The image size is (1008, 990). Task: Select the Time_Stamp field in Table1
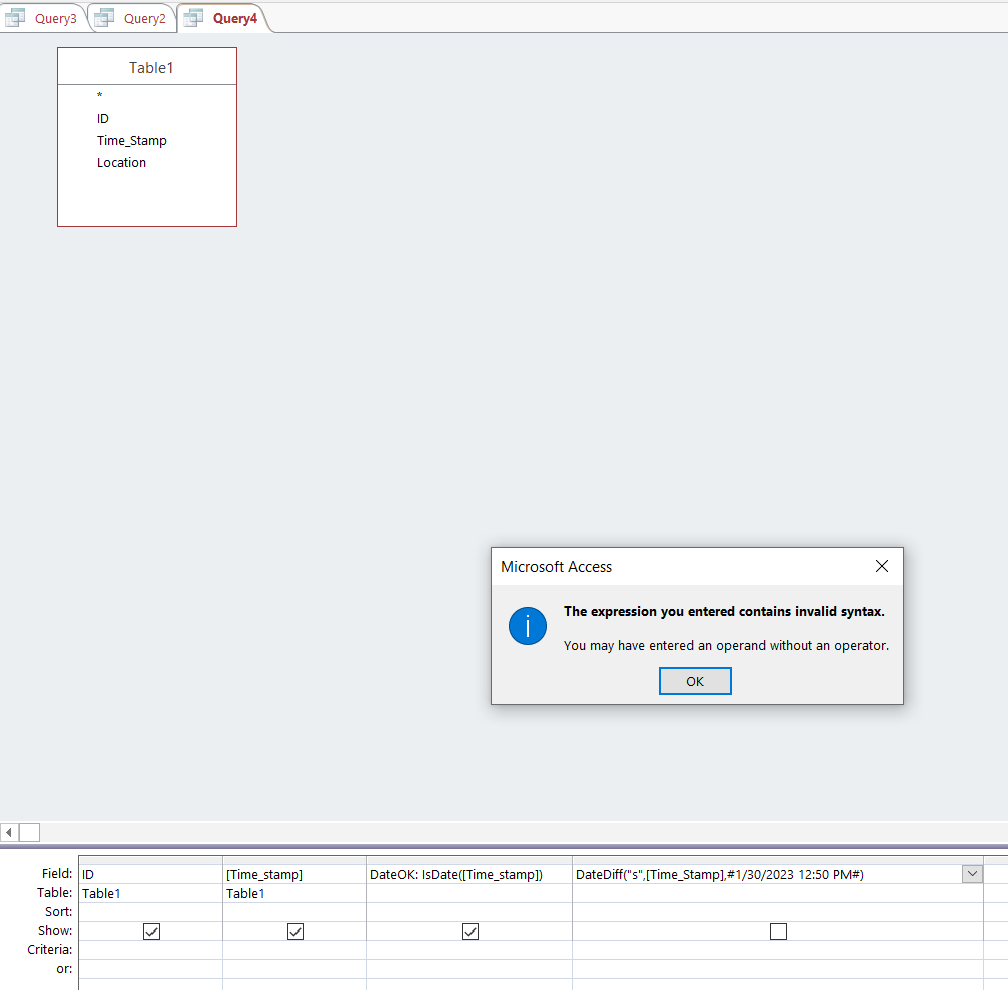(x=132, y=140)
